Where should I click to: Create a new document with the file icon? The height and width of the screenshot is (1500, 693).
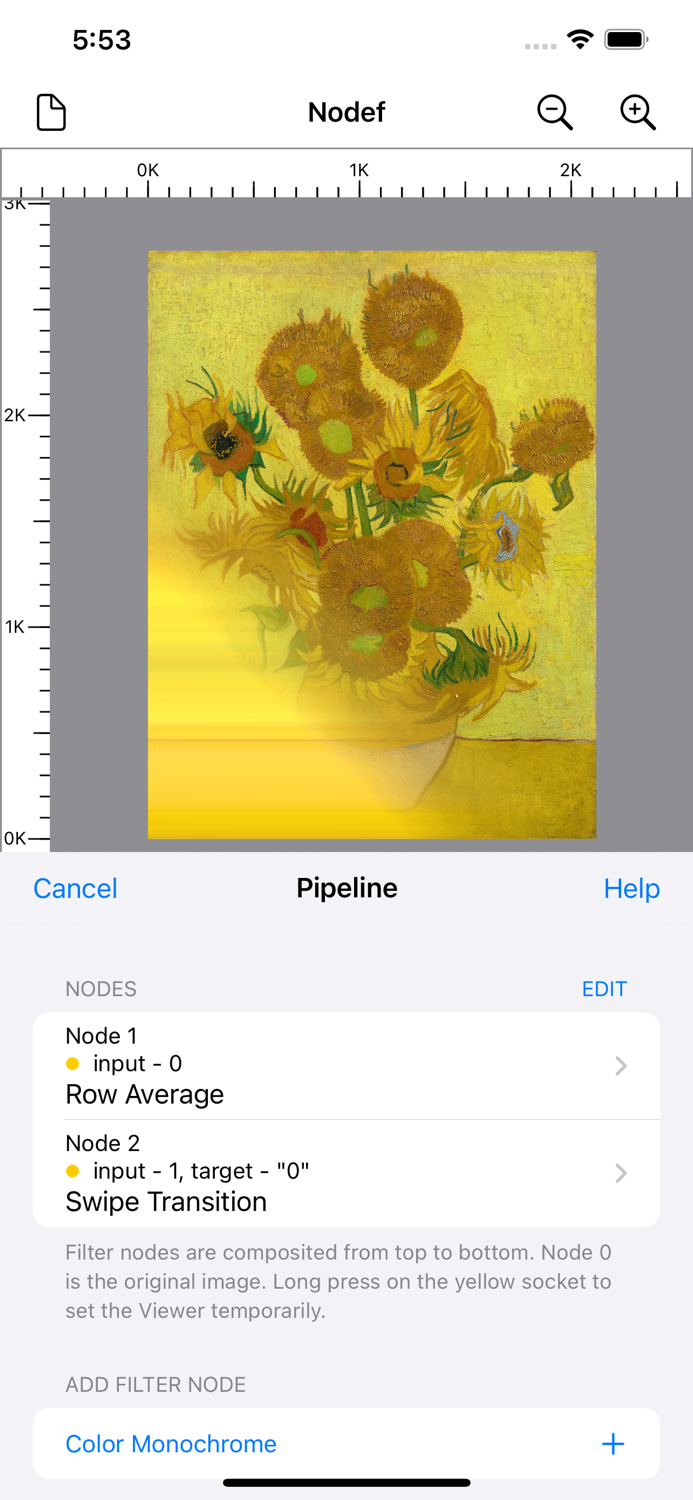[x=50, y=112]
